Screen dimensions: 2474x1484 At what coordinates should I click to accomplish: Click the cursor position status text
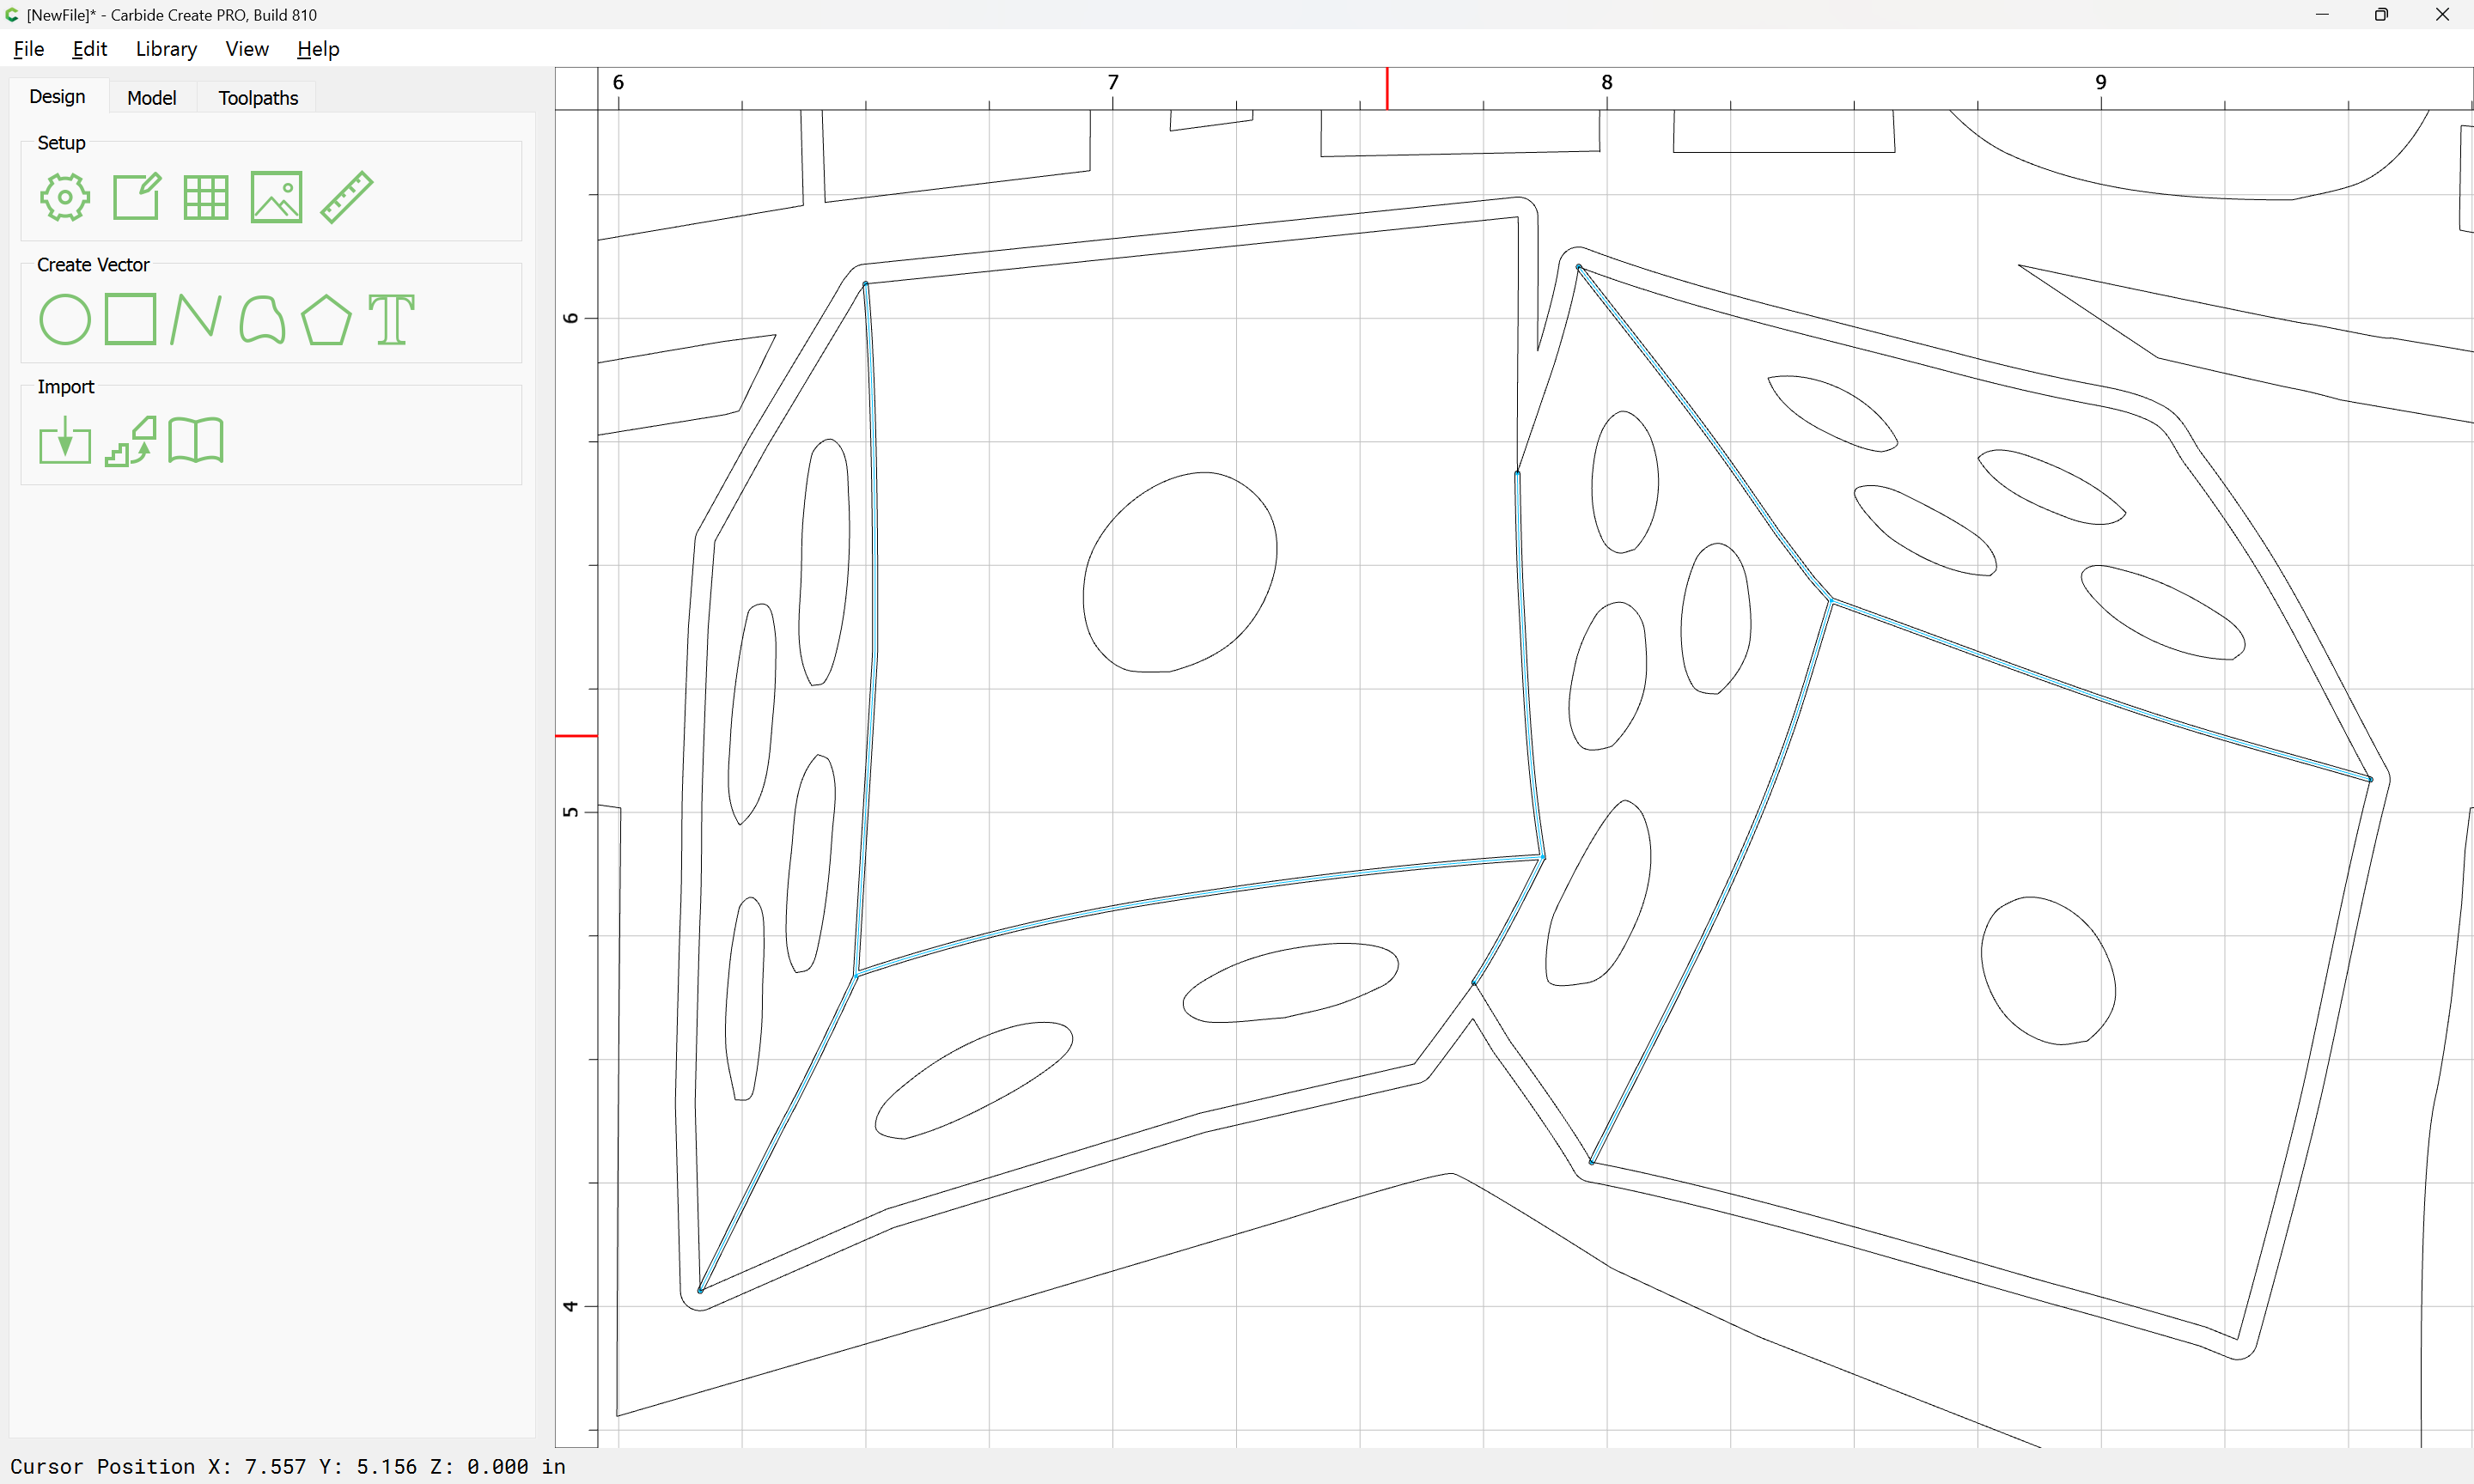[288, 1466]
